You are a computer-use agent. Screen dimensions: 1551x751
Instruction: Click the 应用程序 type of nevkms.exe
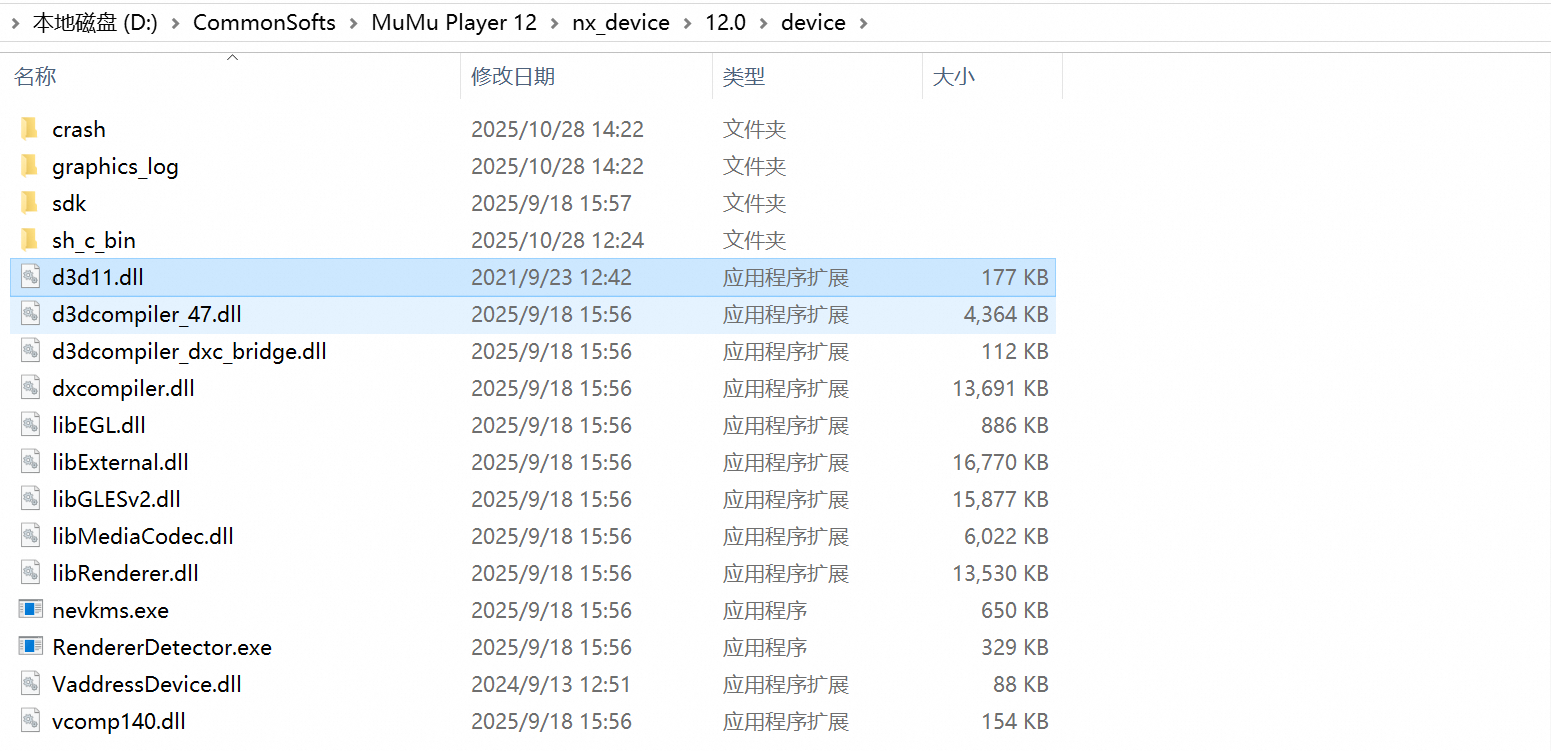pyautogui.click(x=765, y=611)
